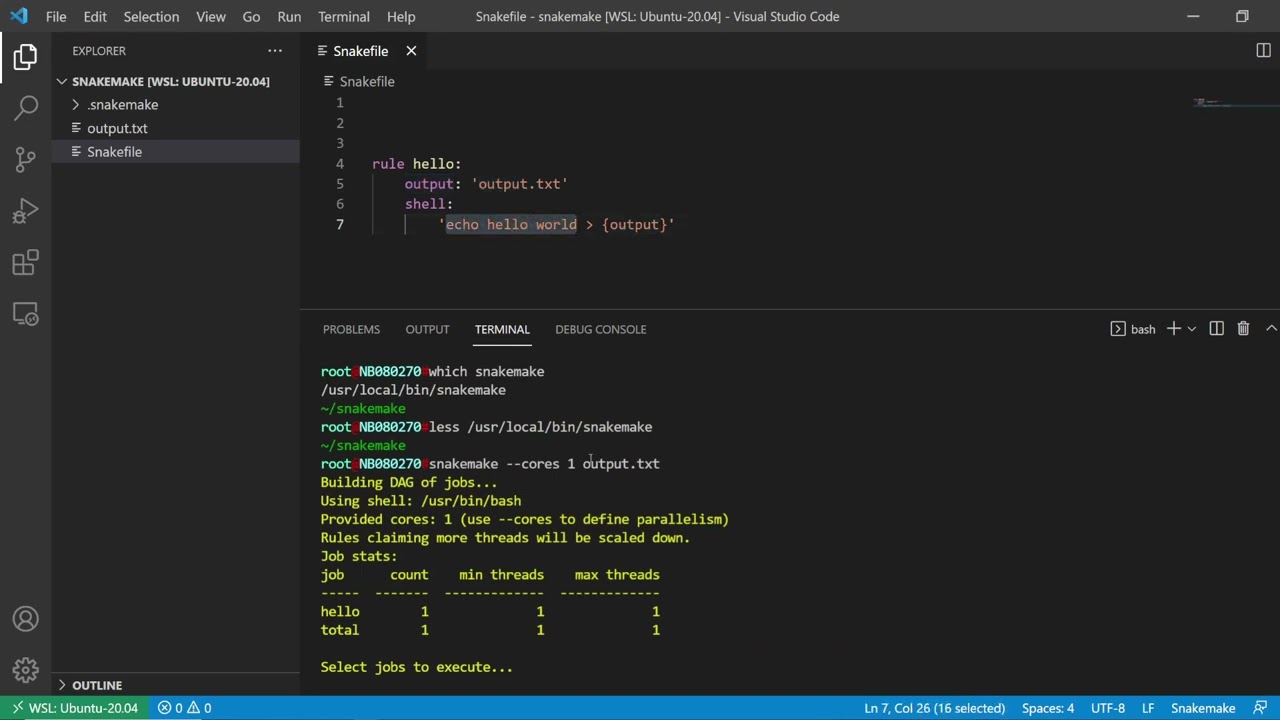Click 'rule hello:' code line
Screen dimensions: 1280x720
click(417, 164)
